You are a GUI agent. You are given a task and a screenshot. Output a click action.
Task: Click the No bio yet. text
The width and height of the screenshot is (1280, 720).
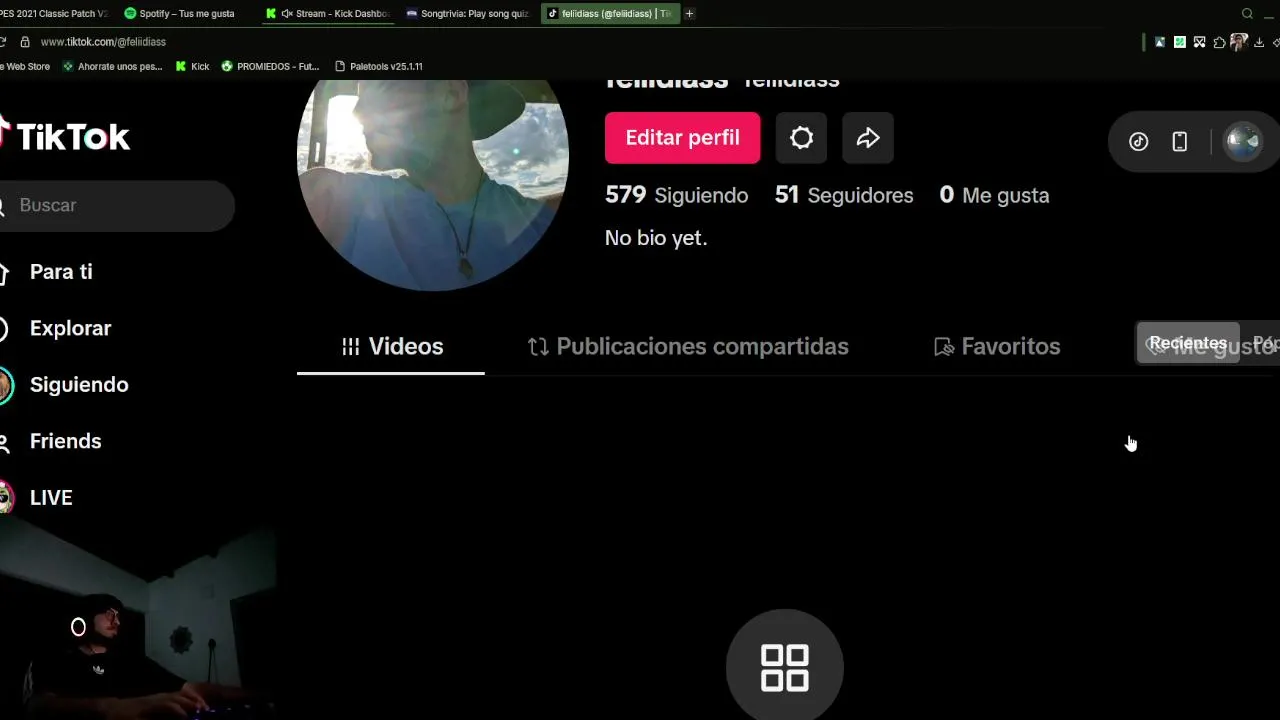coord(656,238)
